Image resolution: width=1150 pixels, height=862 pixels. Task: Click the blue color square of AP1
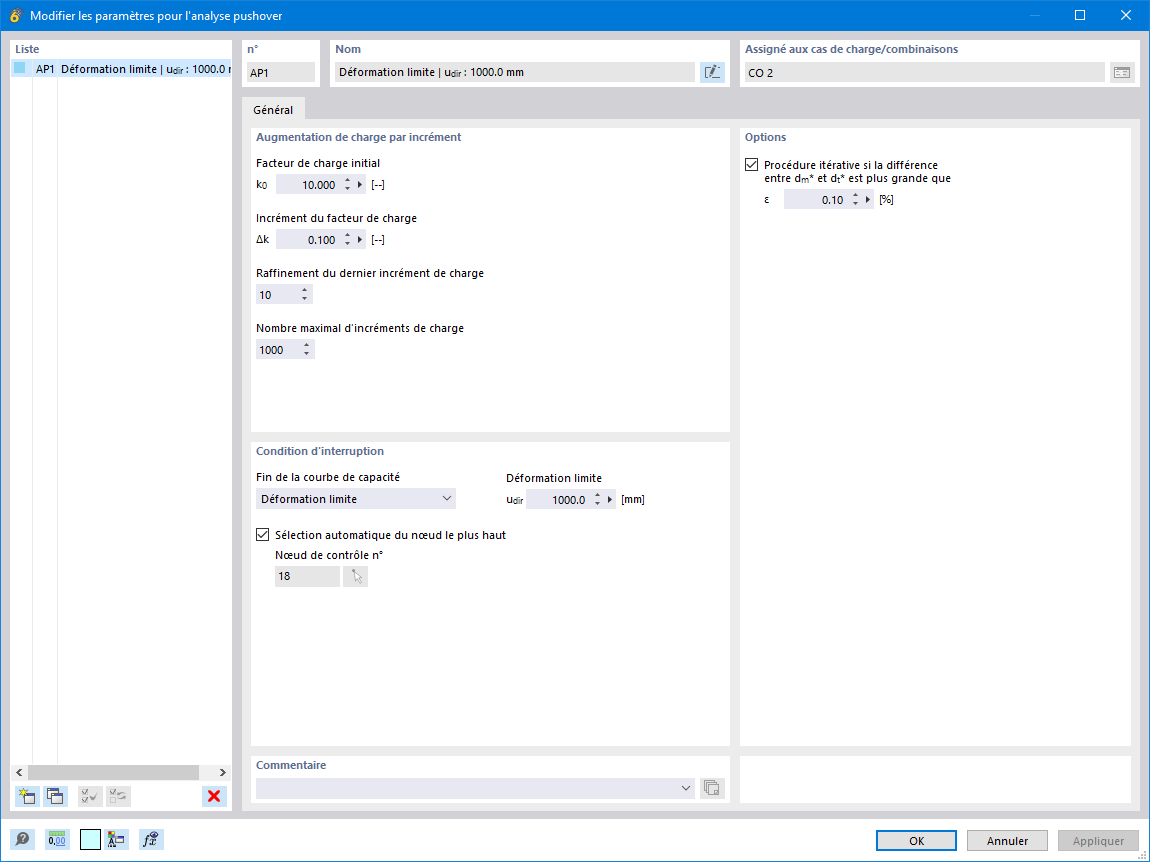click(x=20, y=68)
